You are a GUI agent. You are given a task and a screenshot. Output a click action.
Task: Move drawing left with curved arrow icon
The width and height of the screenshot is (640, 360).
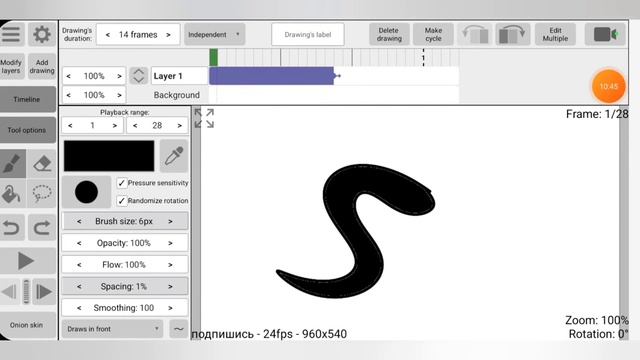476,34
